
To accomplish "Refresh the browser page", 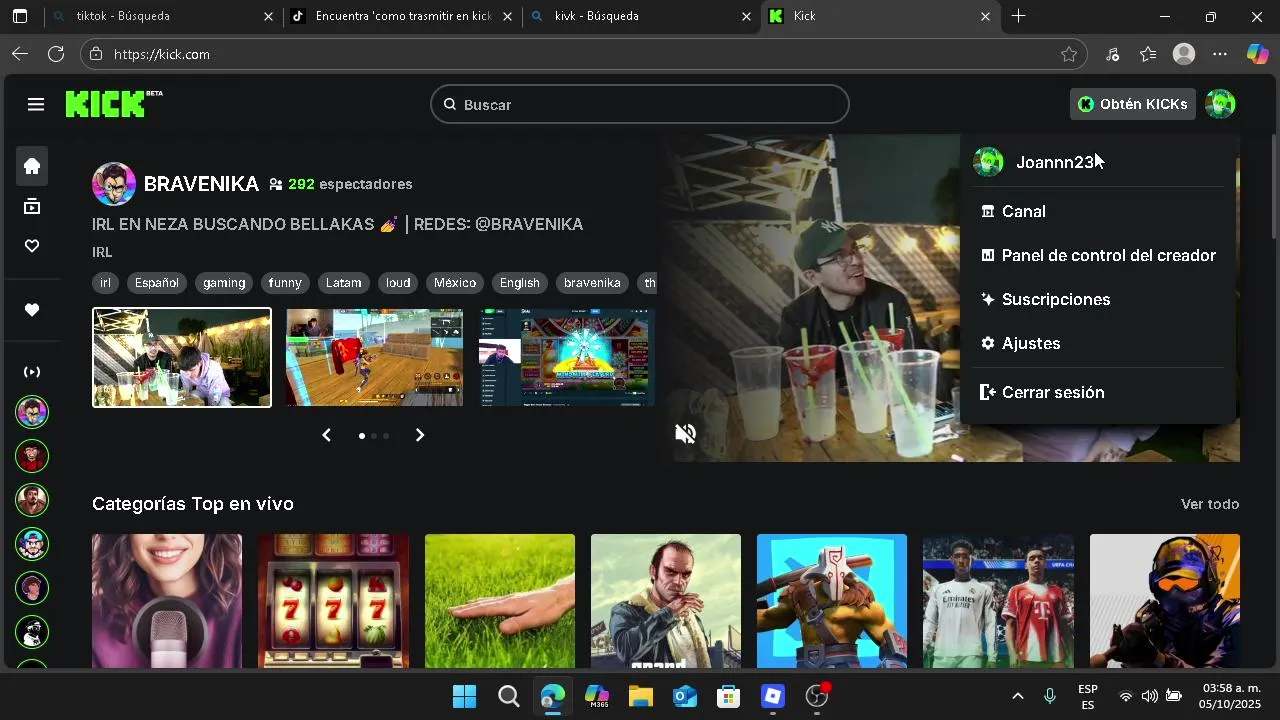I will click(56, 54).
